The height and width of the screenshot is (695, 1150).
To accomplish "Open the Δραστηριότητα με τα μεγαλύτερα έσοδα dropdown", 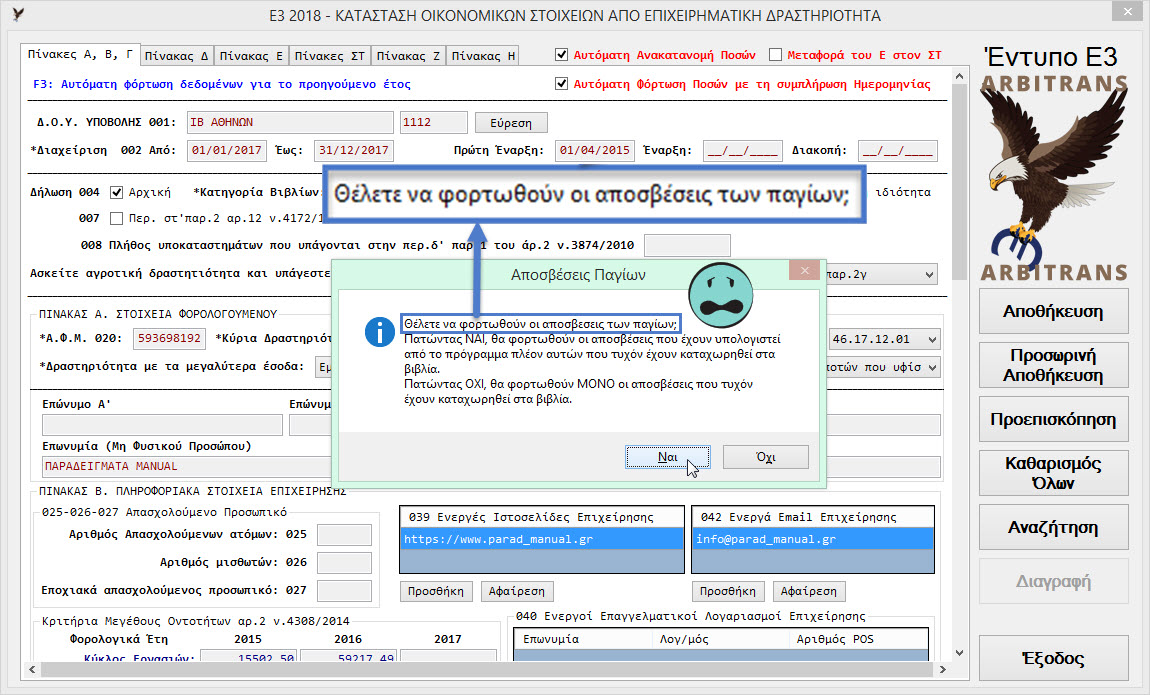I will tap(932, 367).
